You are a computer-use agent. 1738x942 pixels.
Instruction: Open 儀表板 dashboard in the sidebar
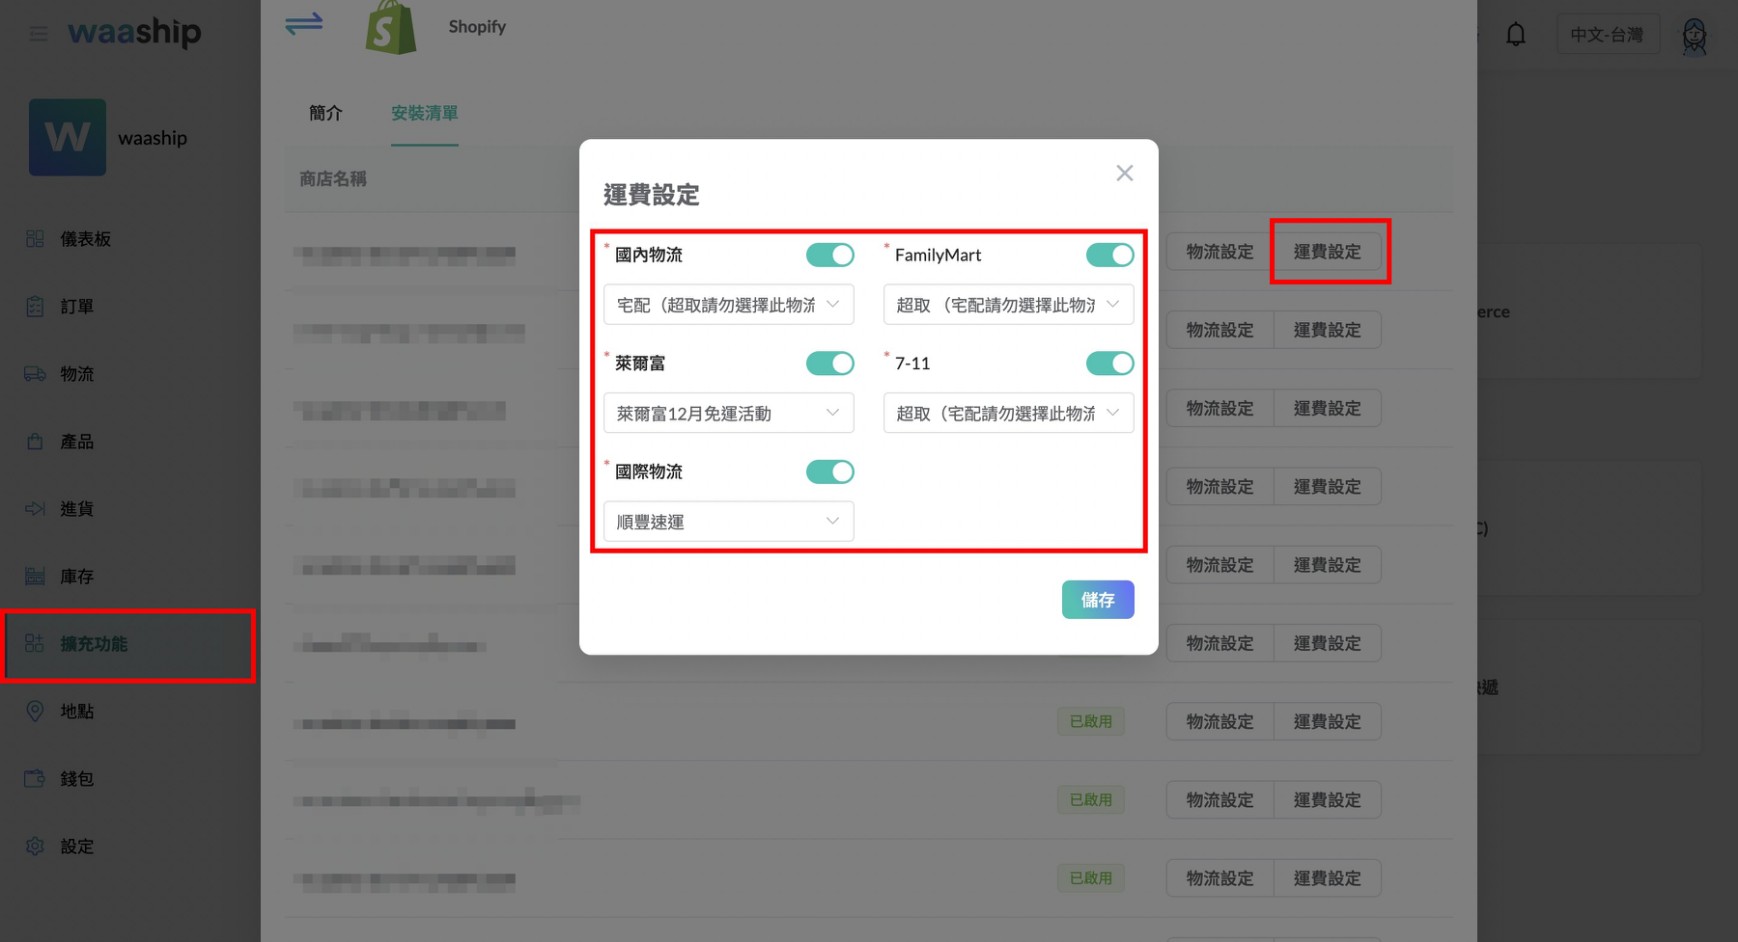pos(85,239)
